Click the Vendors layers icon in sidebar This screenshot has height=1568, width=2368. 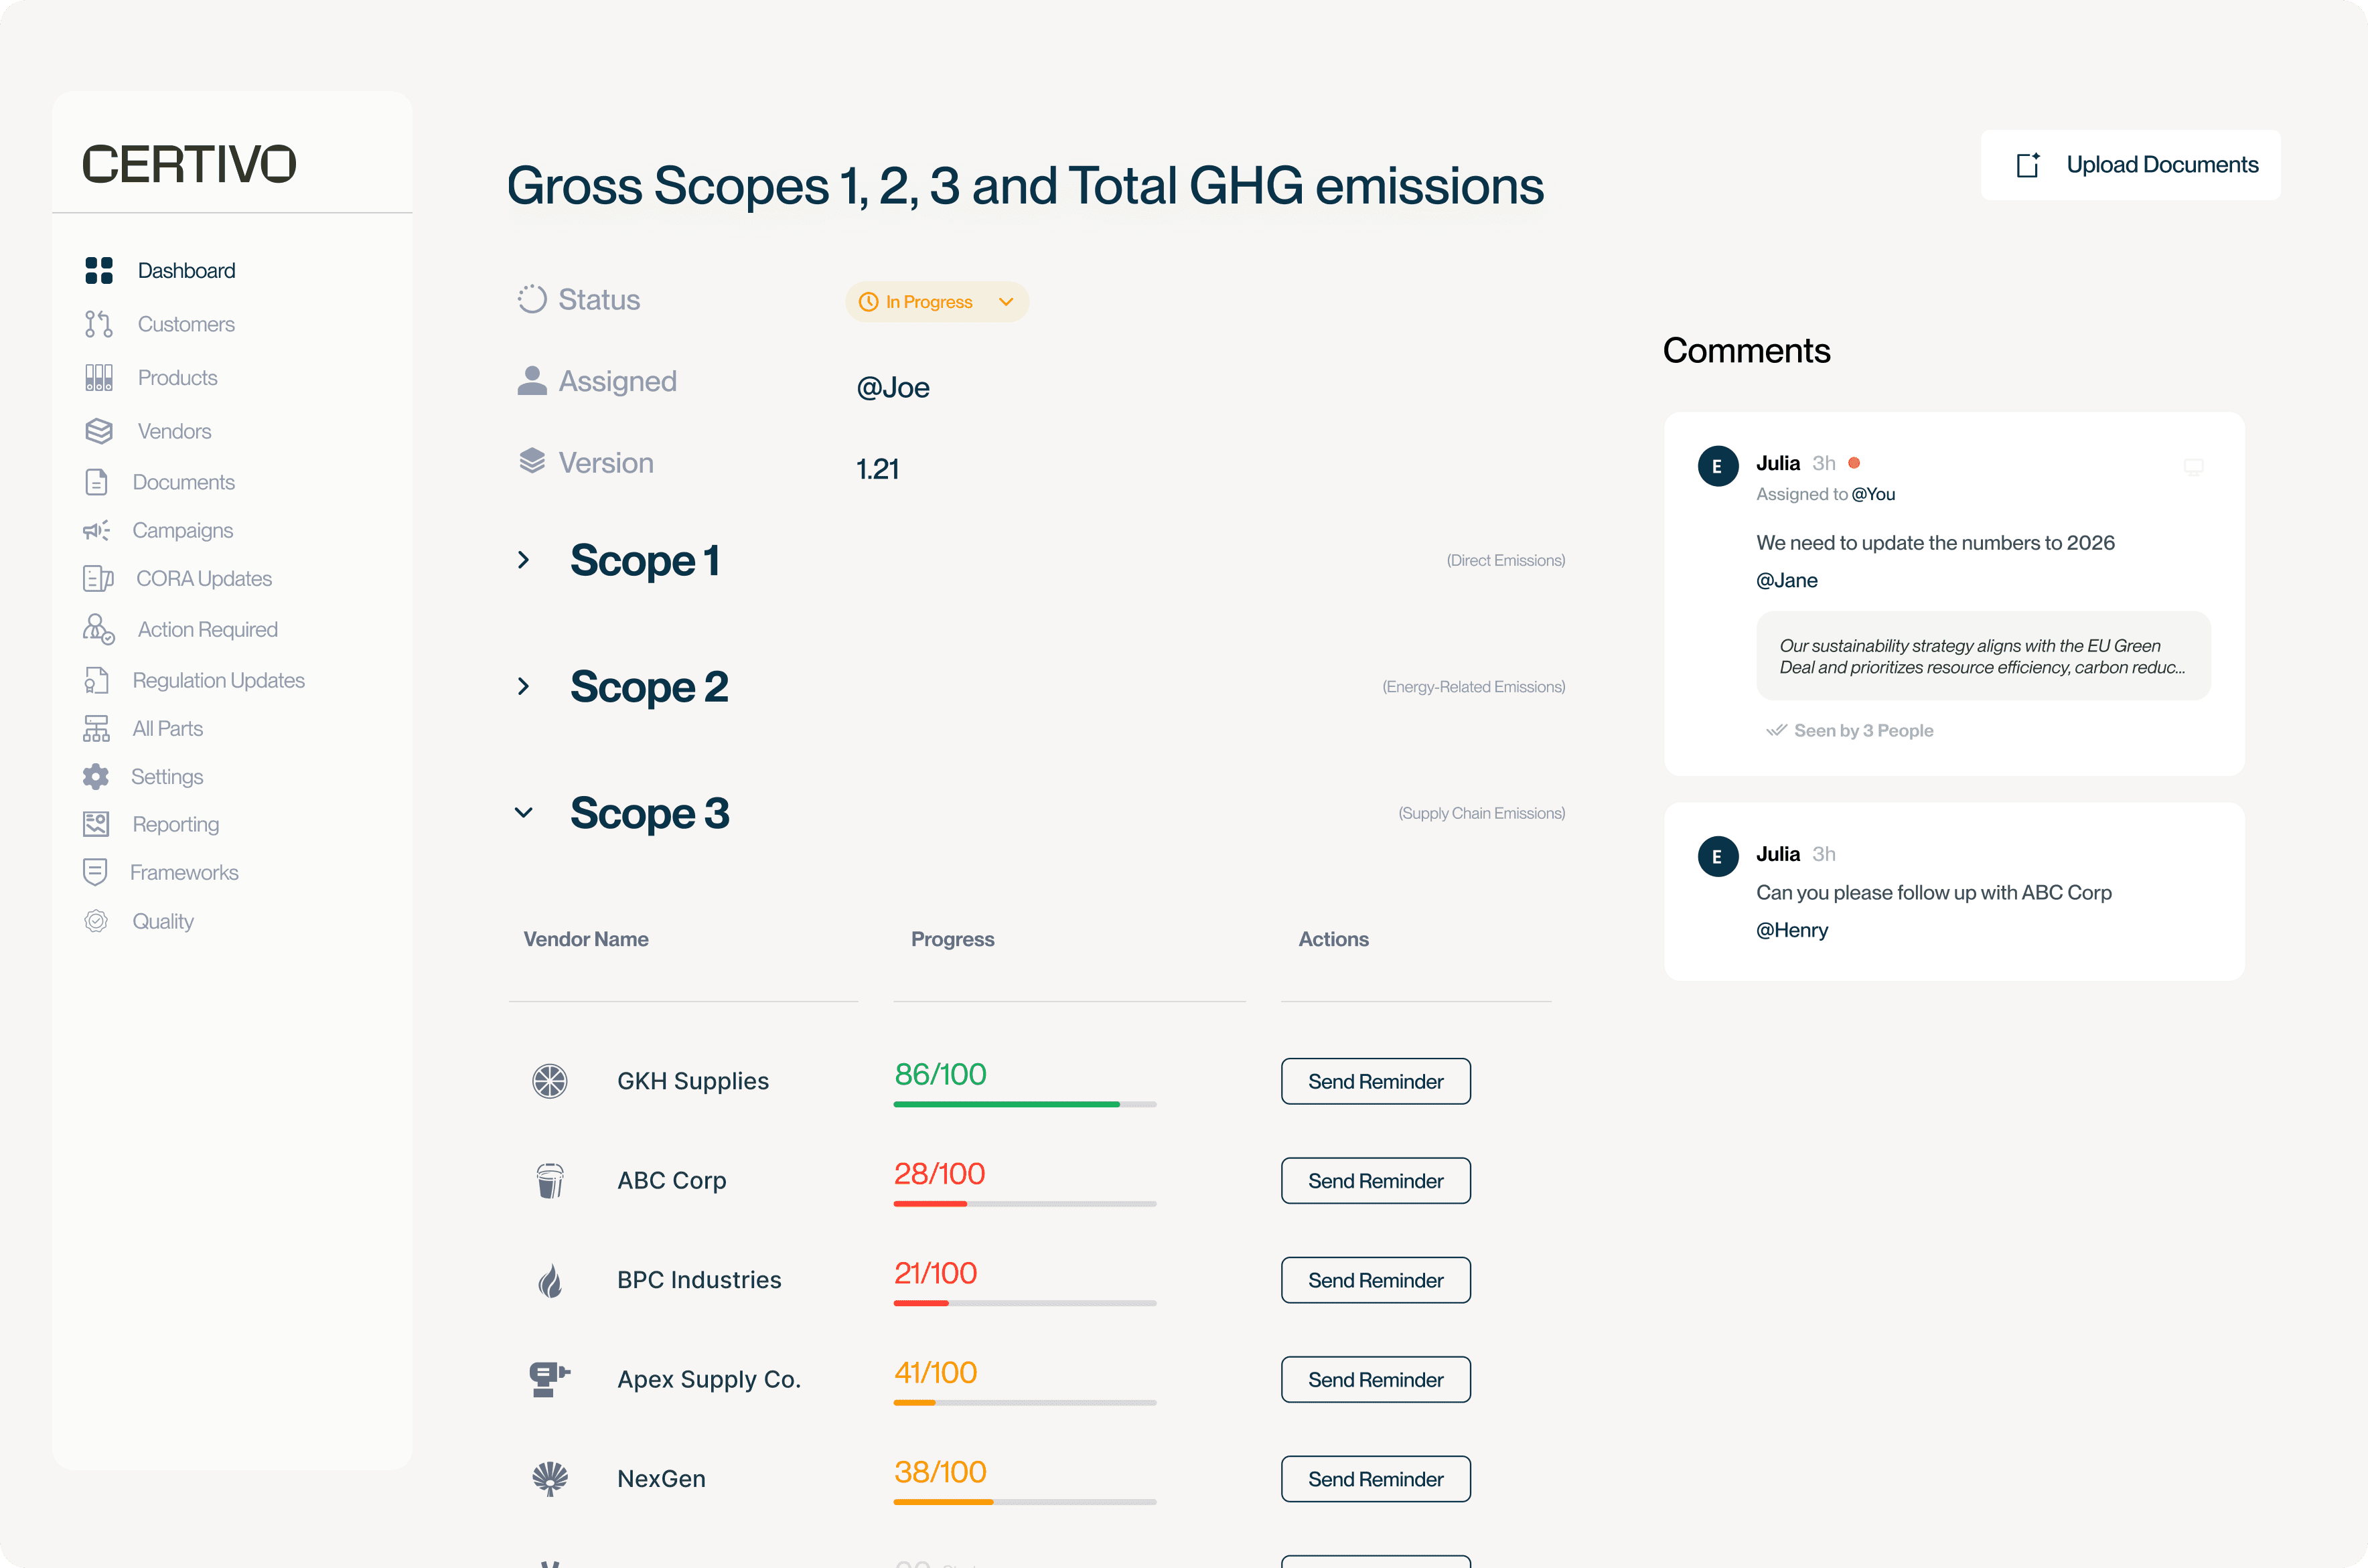[x=98, y=431]
